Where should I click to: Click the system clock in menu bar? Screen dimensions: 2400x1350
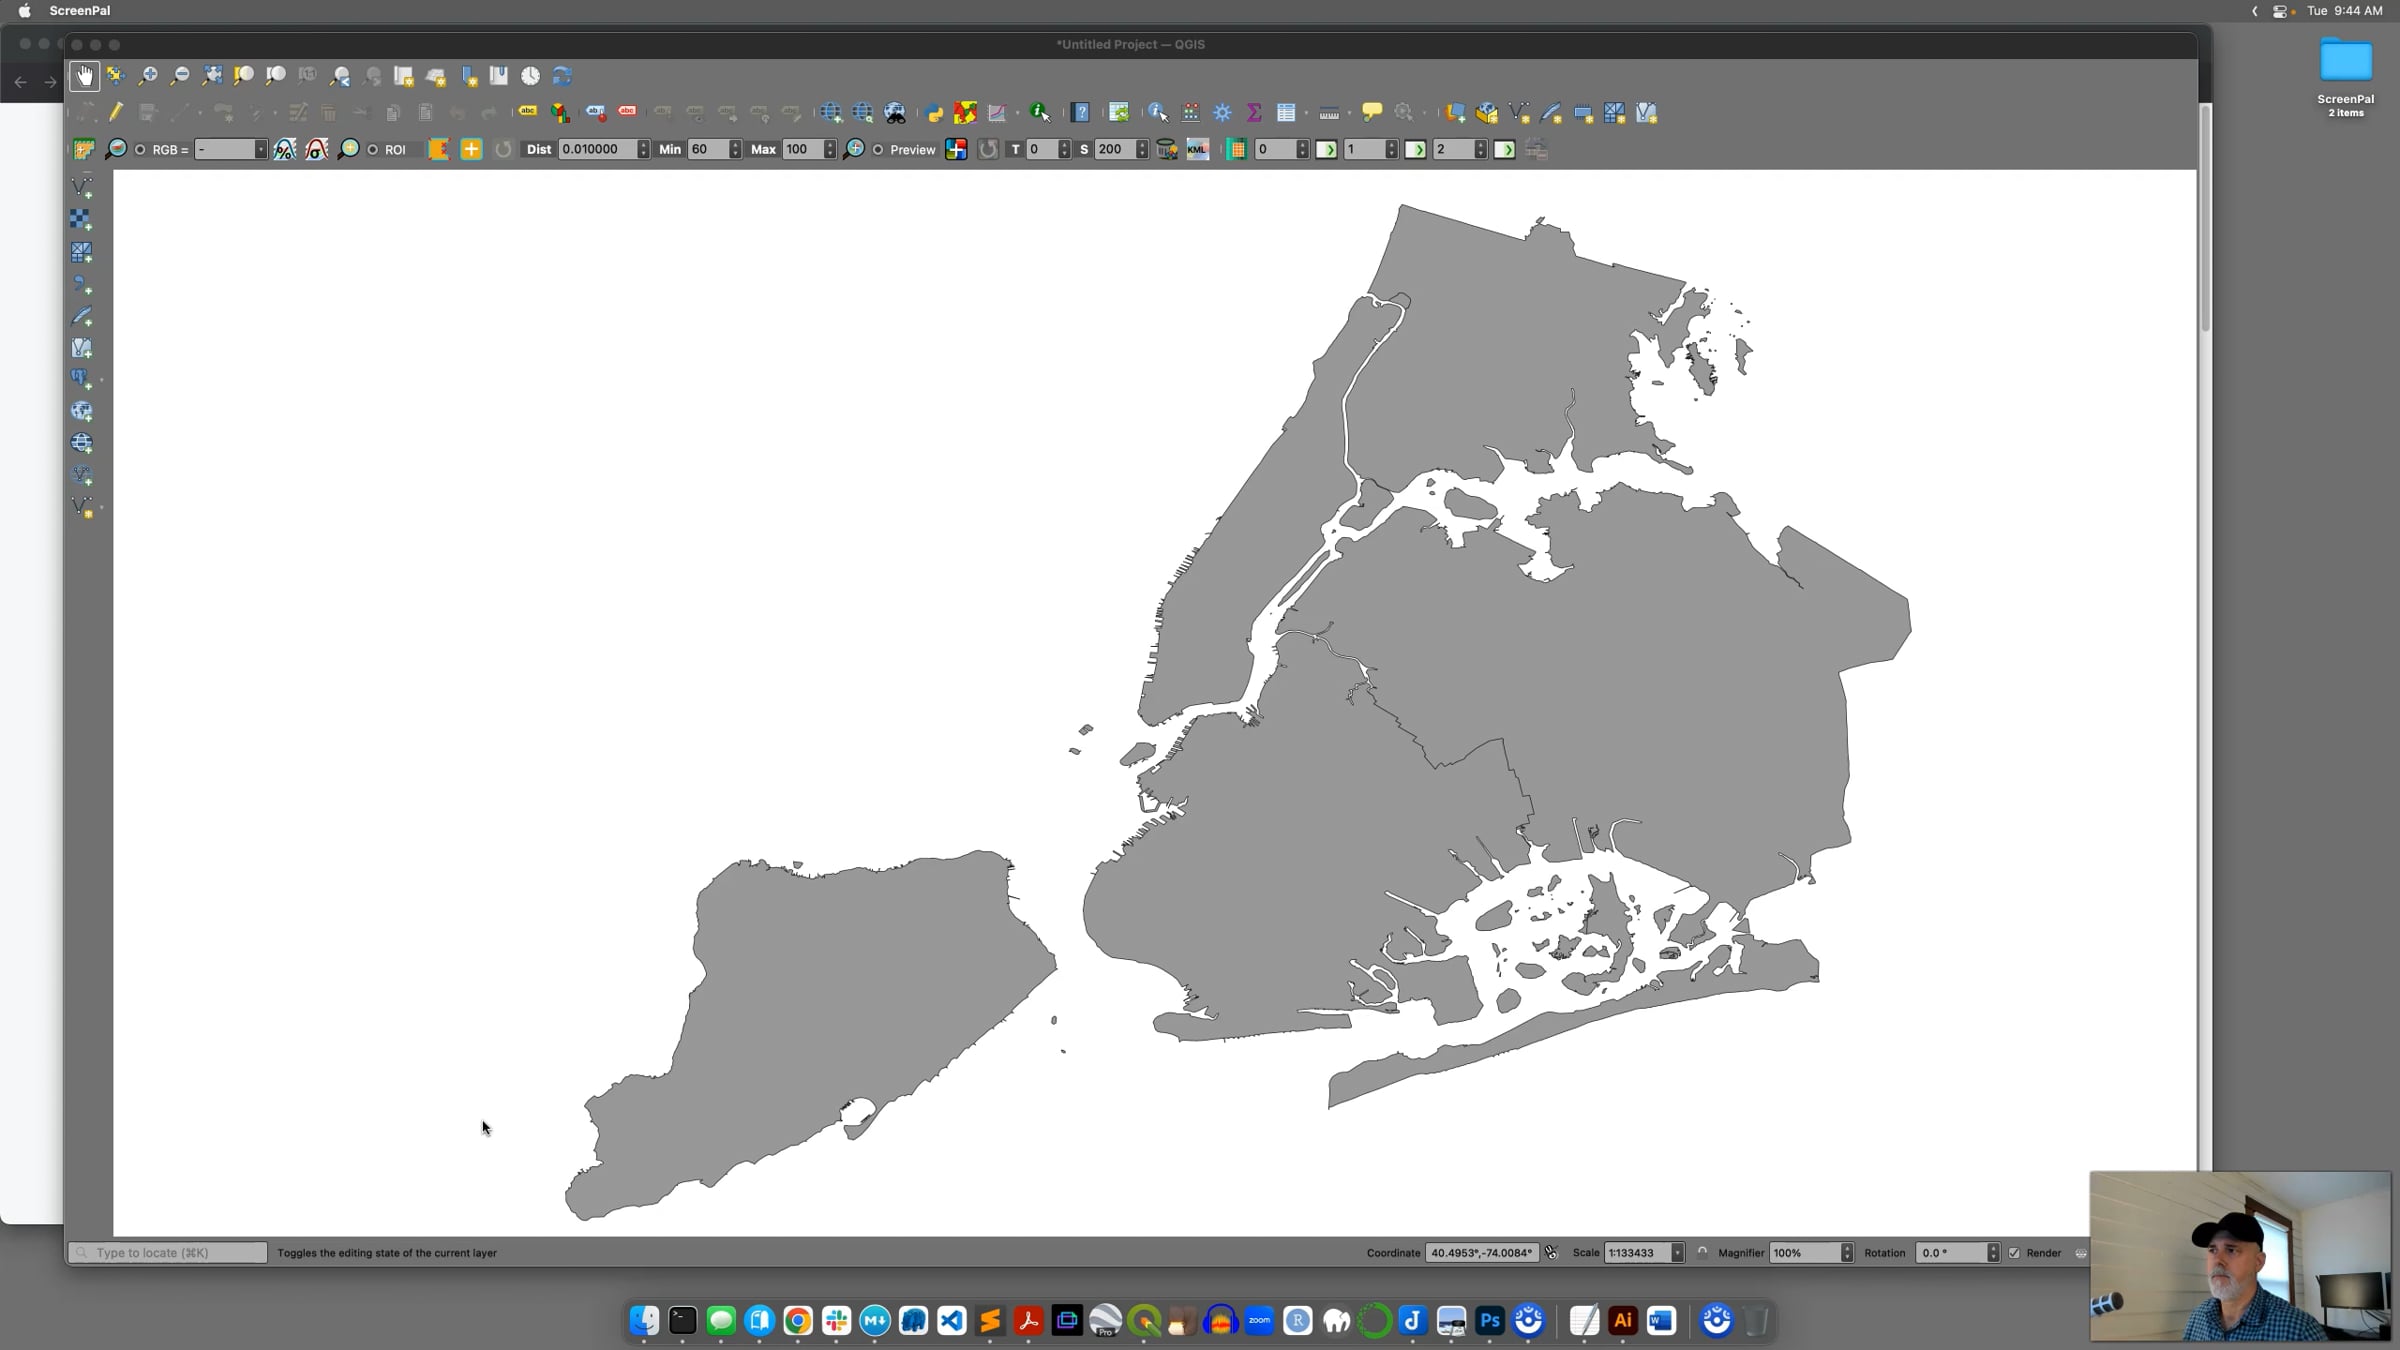[2344, 11]
